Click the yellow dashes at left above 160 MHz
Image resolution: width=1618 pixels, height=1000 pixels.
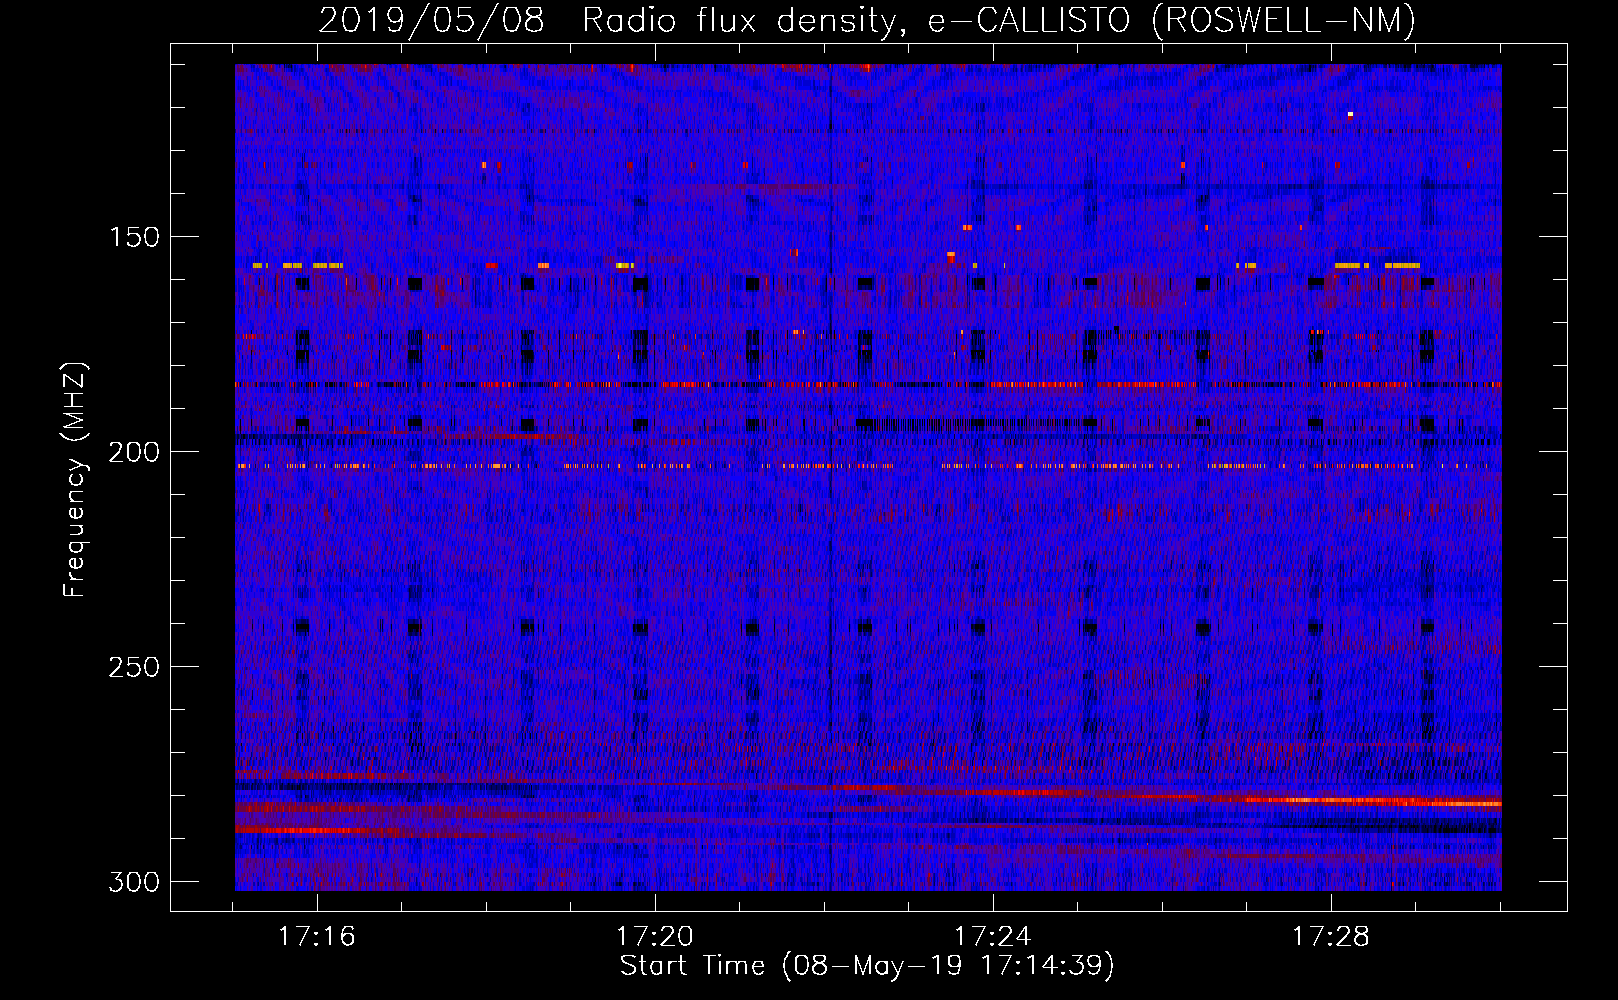point(298,266)
